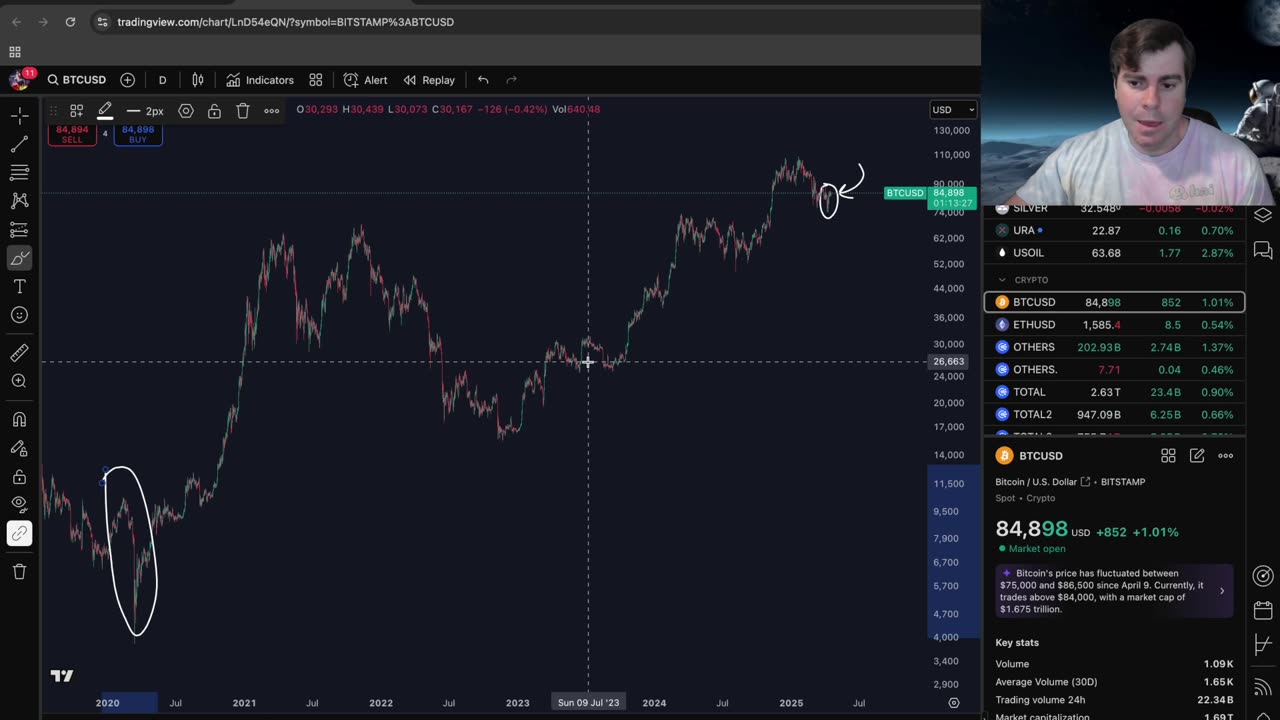Click the Sun 09 Jul '23 date label

click(x=588, y=703)
